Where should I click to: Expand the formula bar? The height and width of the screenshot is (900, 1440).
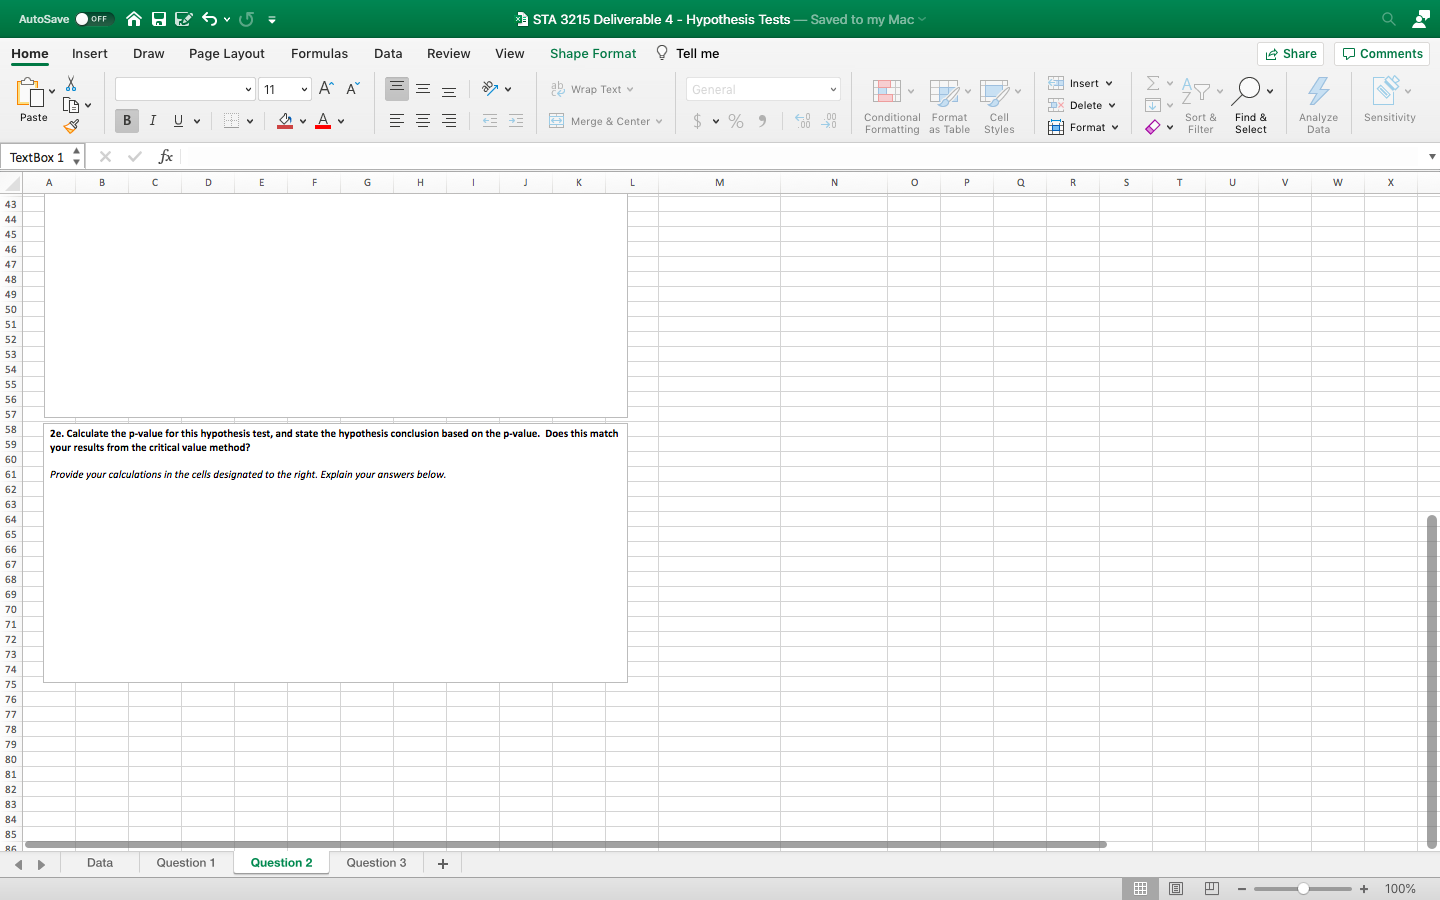click(1432, 157)
